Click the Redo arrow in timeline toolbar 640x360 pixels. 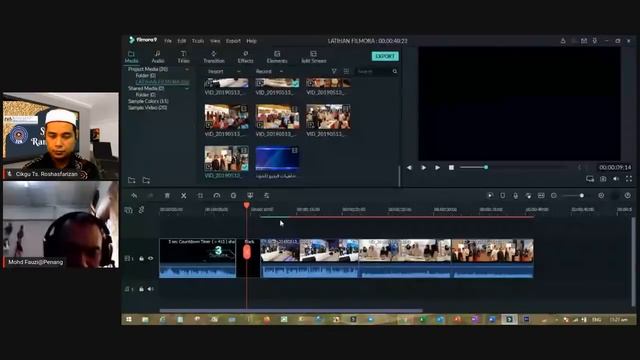pyautogui.click(x=151, y=196)
